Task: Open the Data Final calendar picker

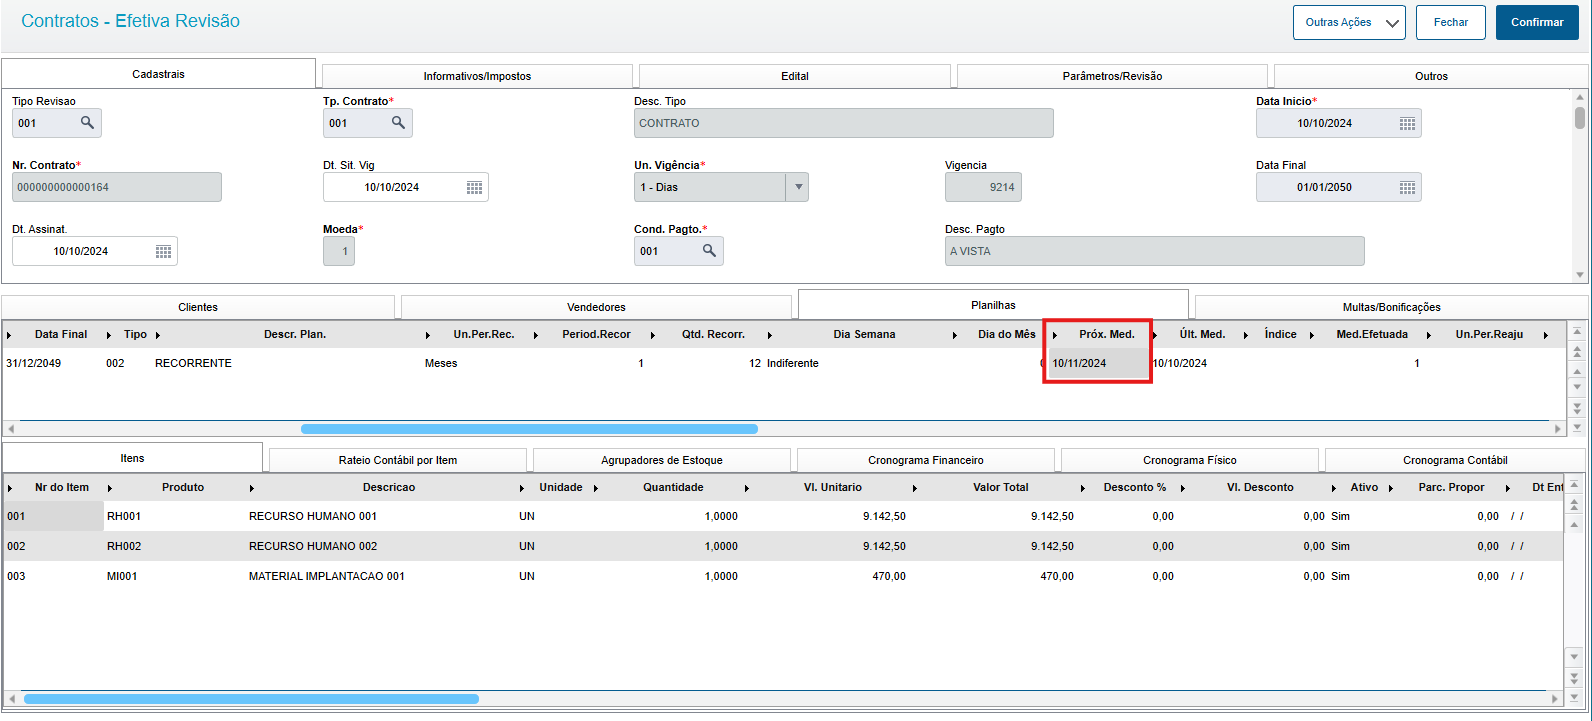Action: tap(1407, 187)
